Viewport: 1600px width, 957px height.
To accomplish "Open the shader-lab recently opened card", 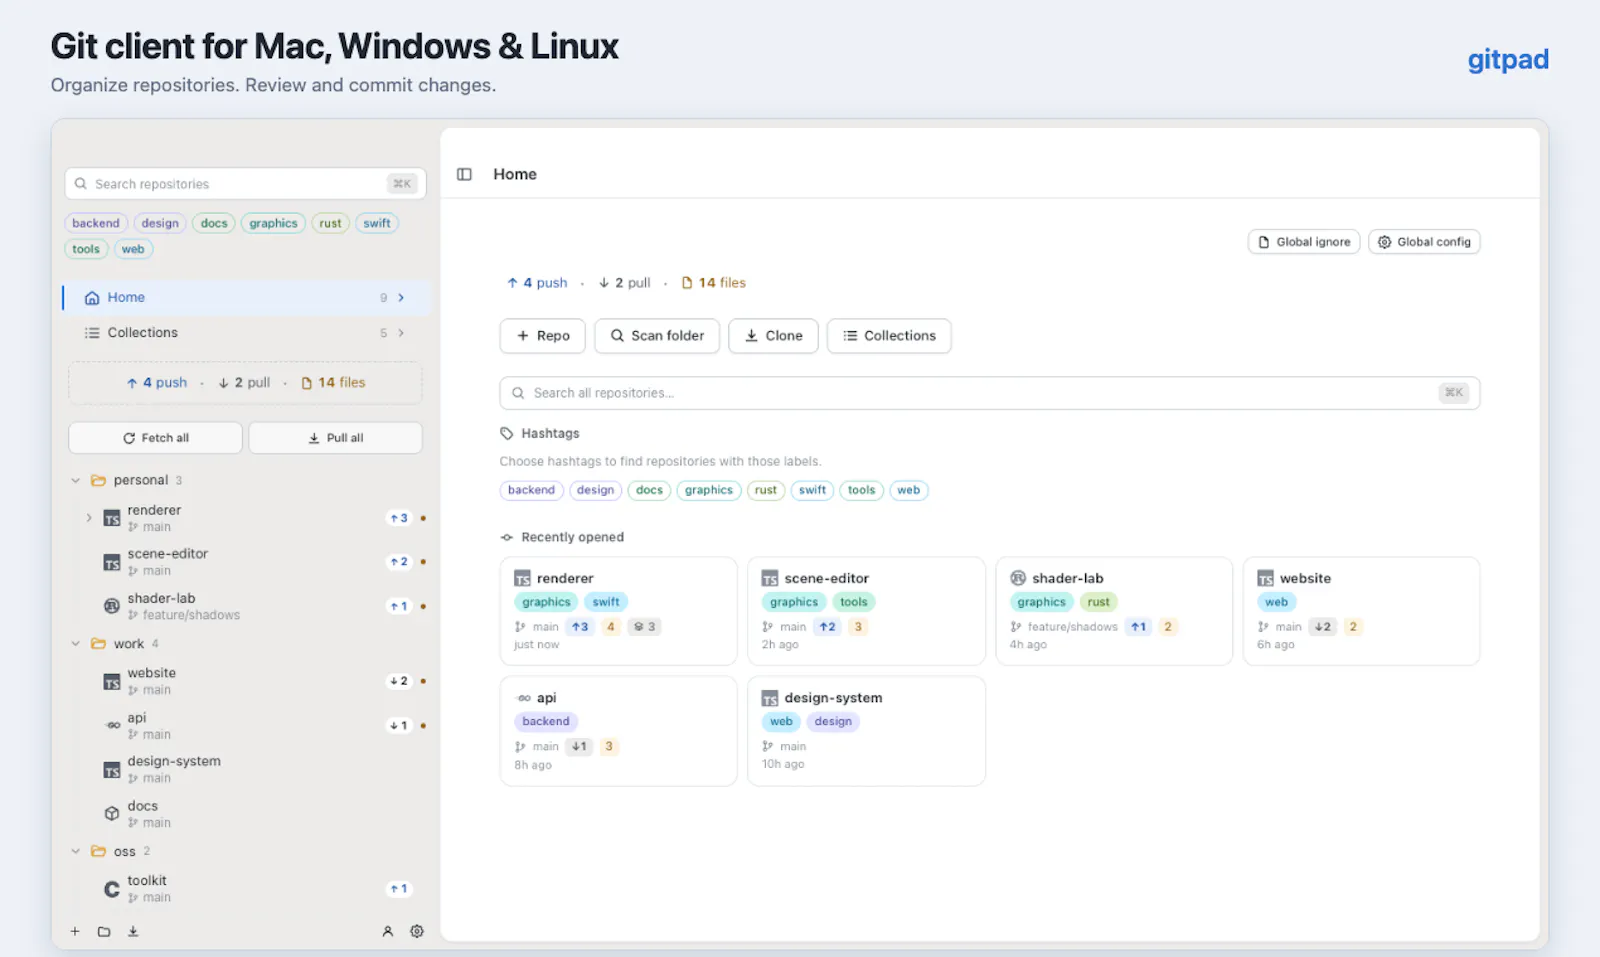I will 1114,611.
